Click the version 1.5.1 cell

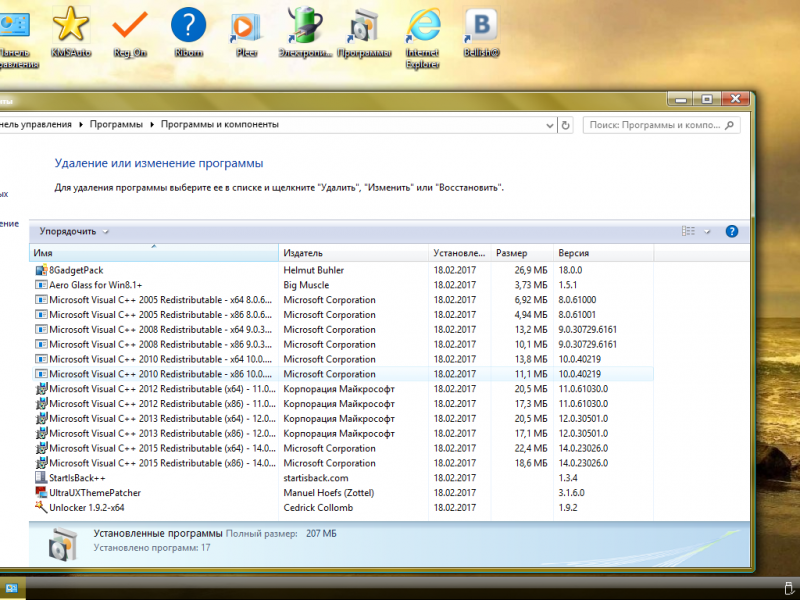(x=567, y=285)
